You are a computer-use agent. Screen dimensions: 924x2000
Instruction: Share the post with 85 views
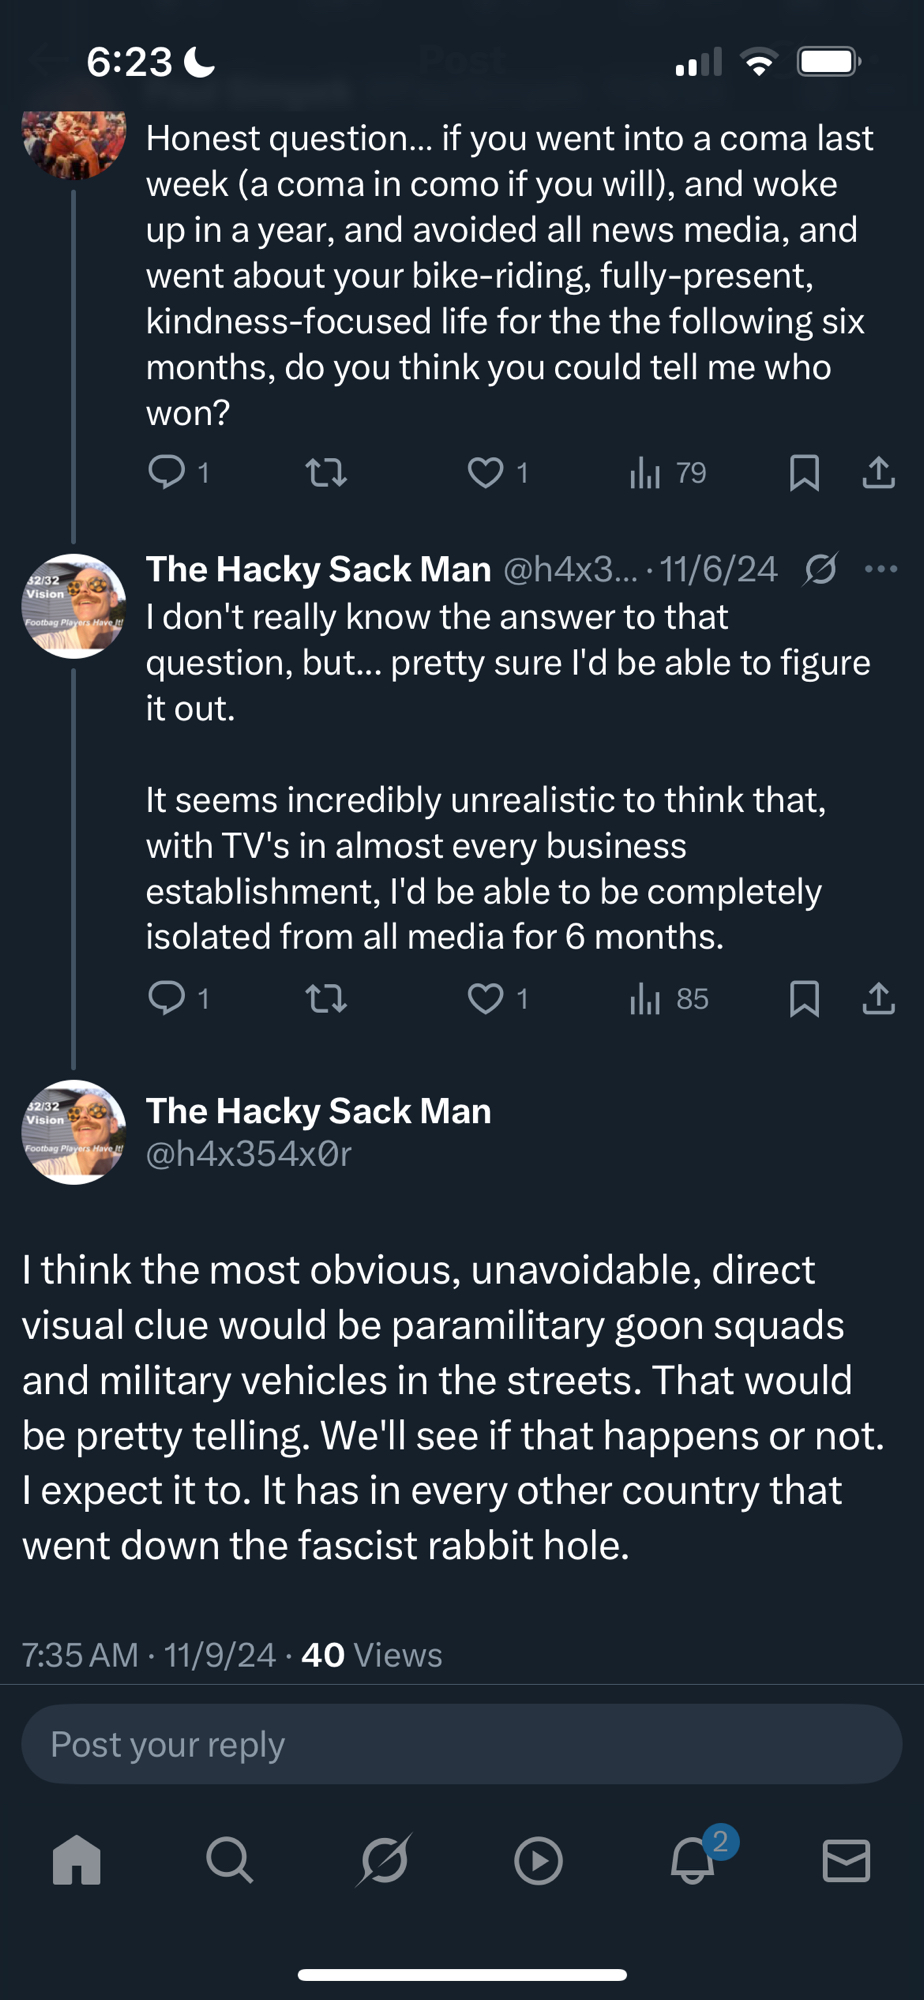878,998
